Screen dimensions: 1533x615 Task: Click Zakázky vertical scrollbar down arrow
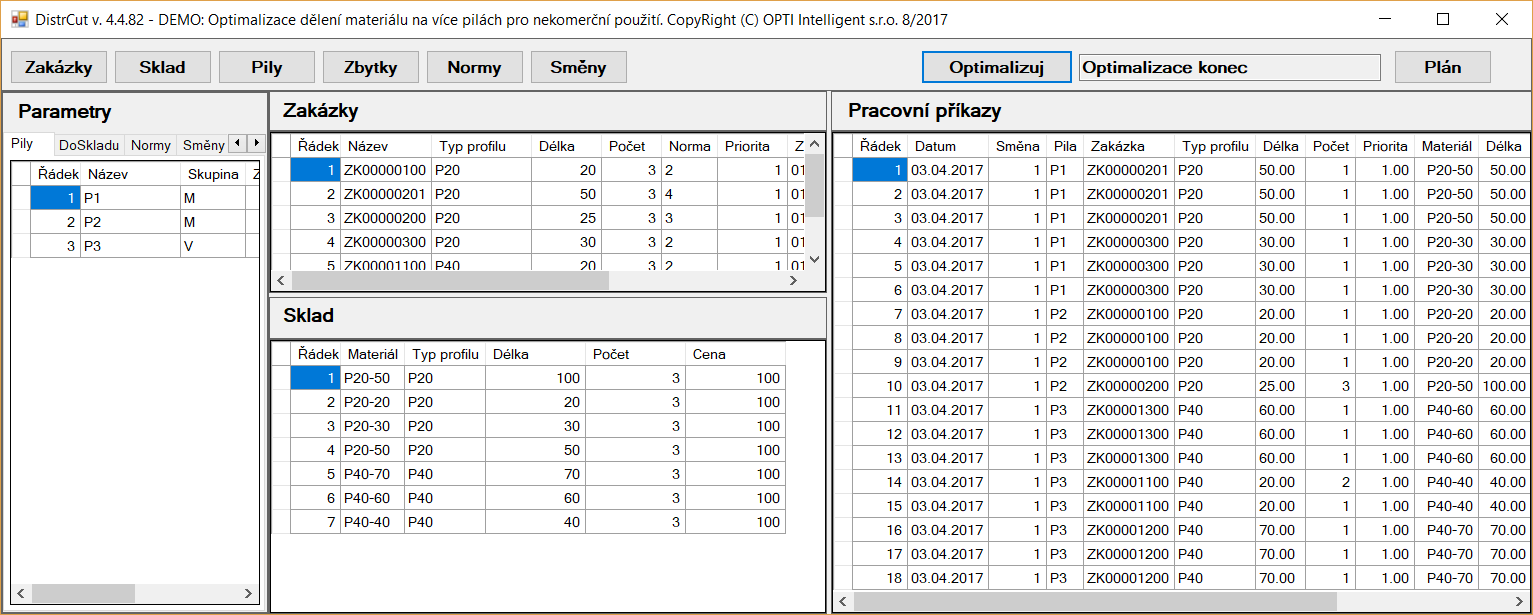814,260
